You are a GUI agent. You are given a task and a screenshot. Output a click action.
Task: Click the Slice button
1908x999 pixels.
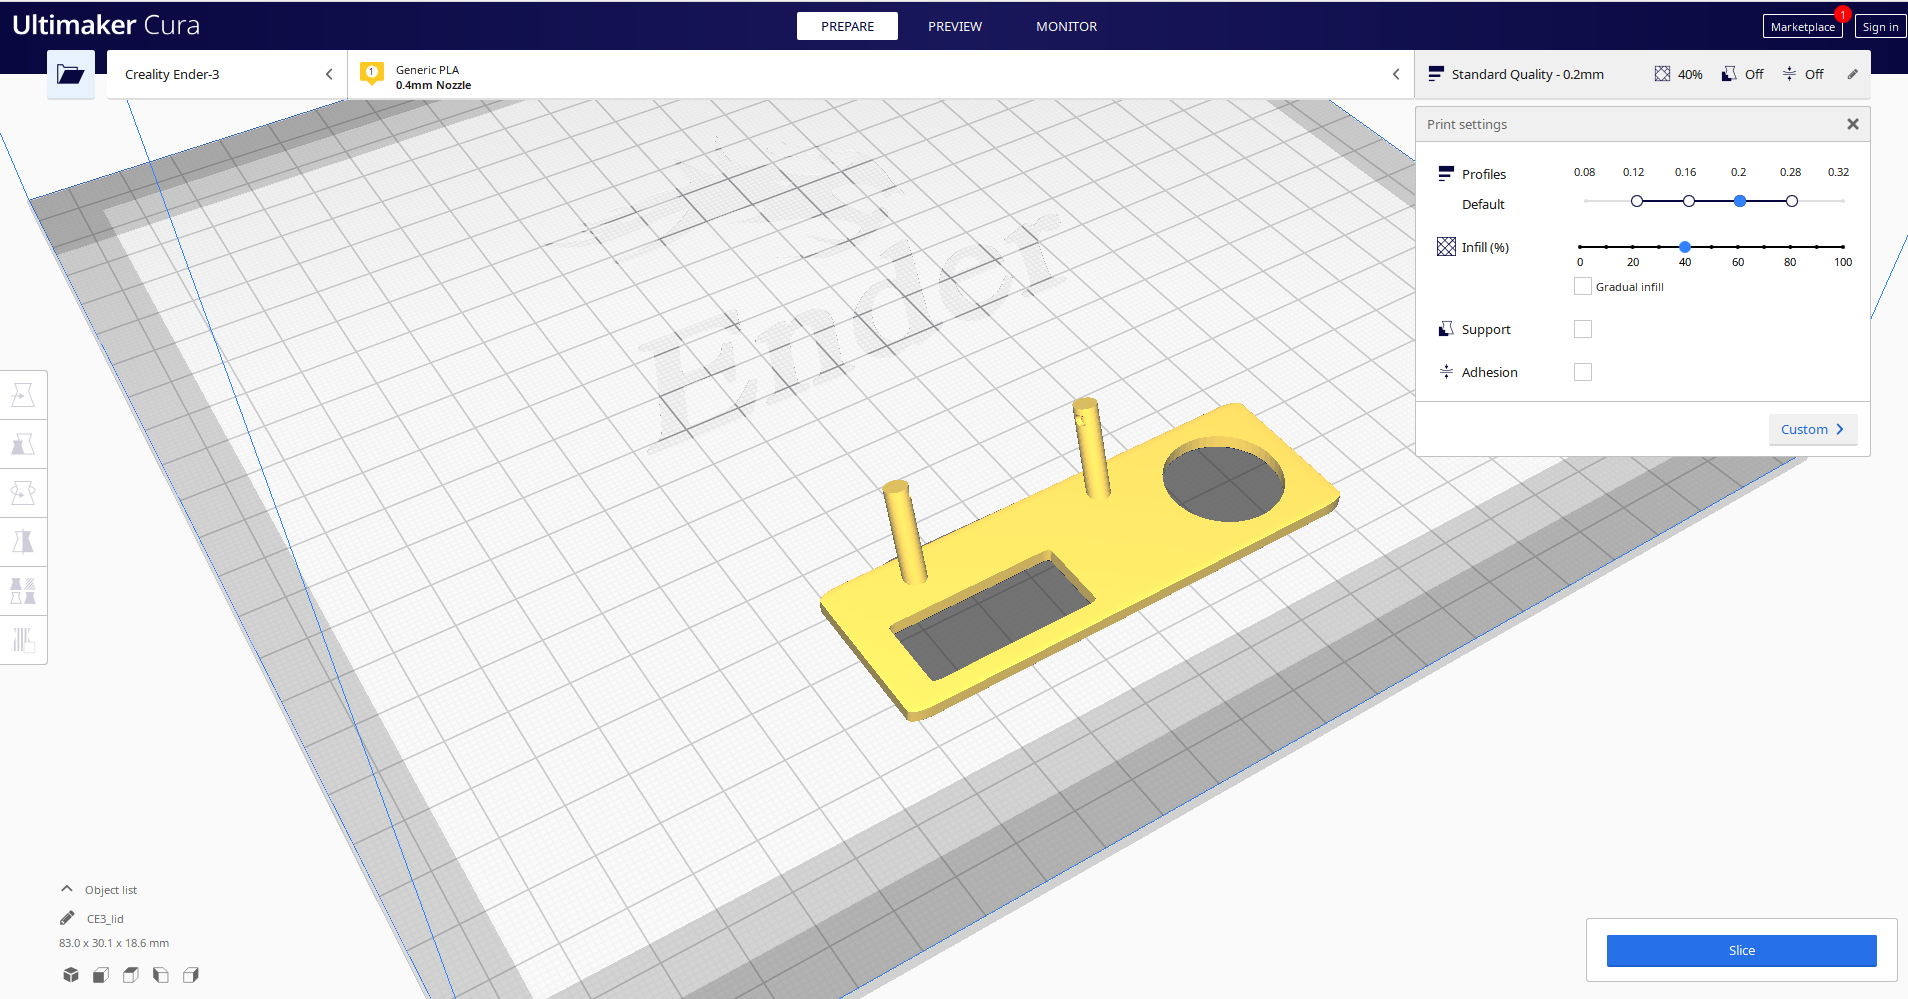[x=1741, y=951]
